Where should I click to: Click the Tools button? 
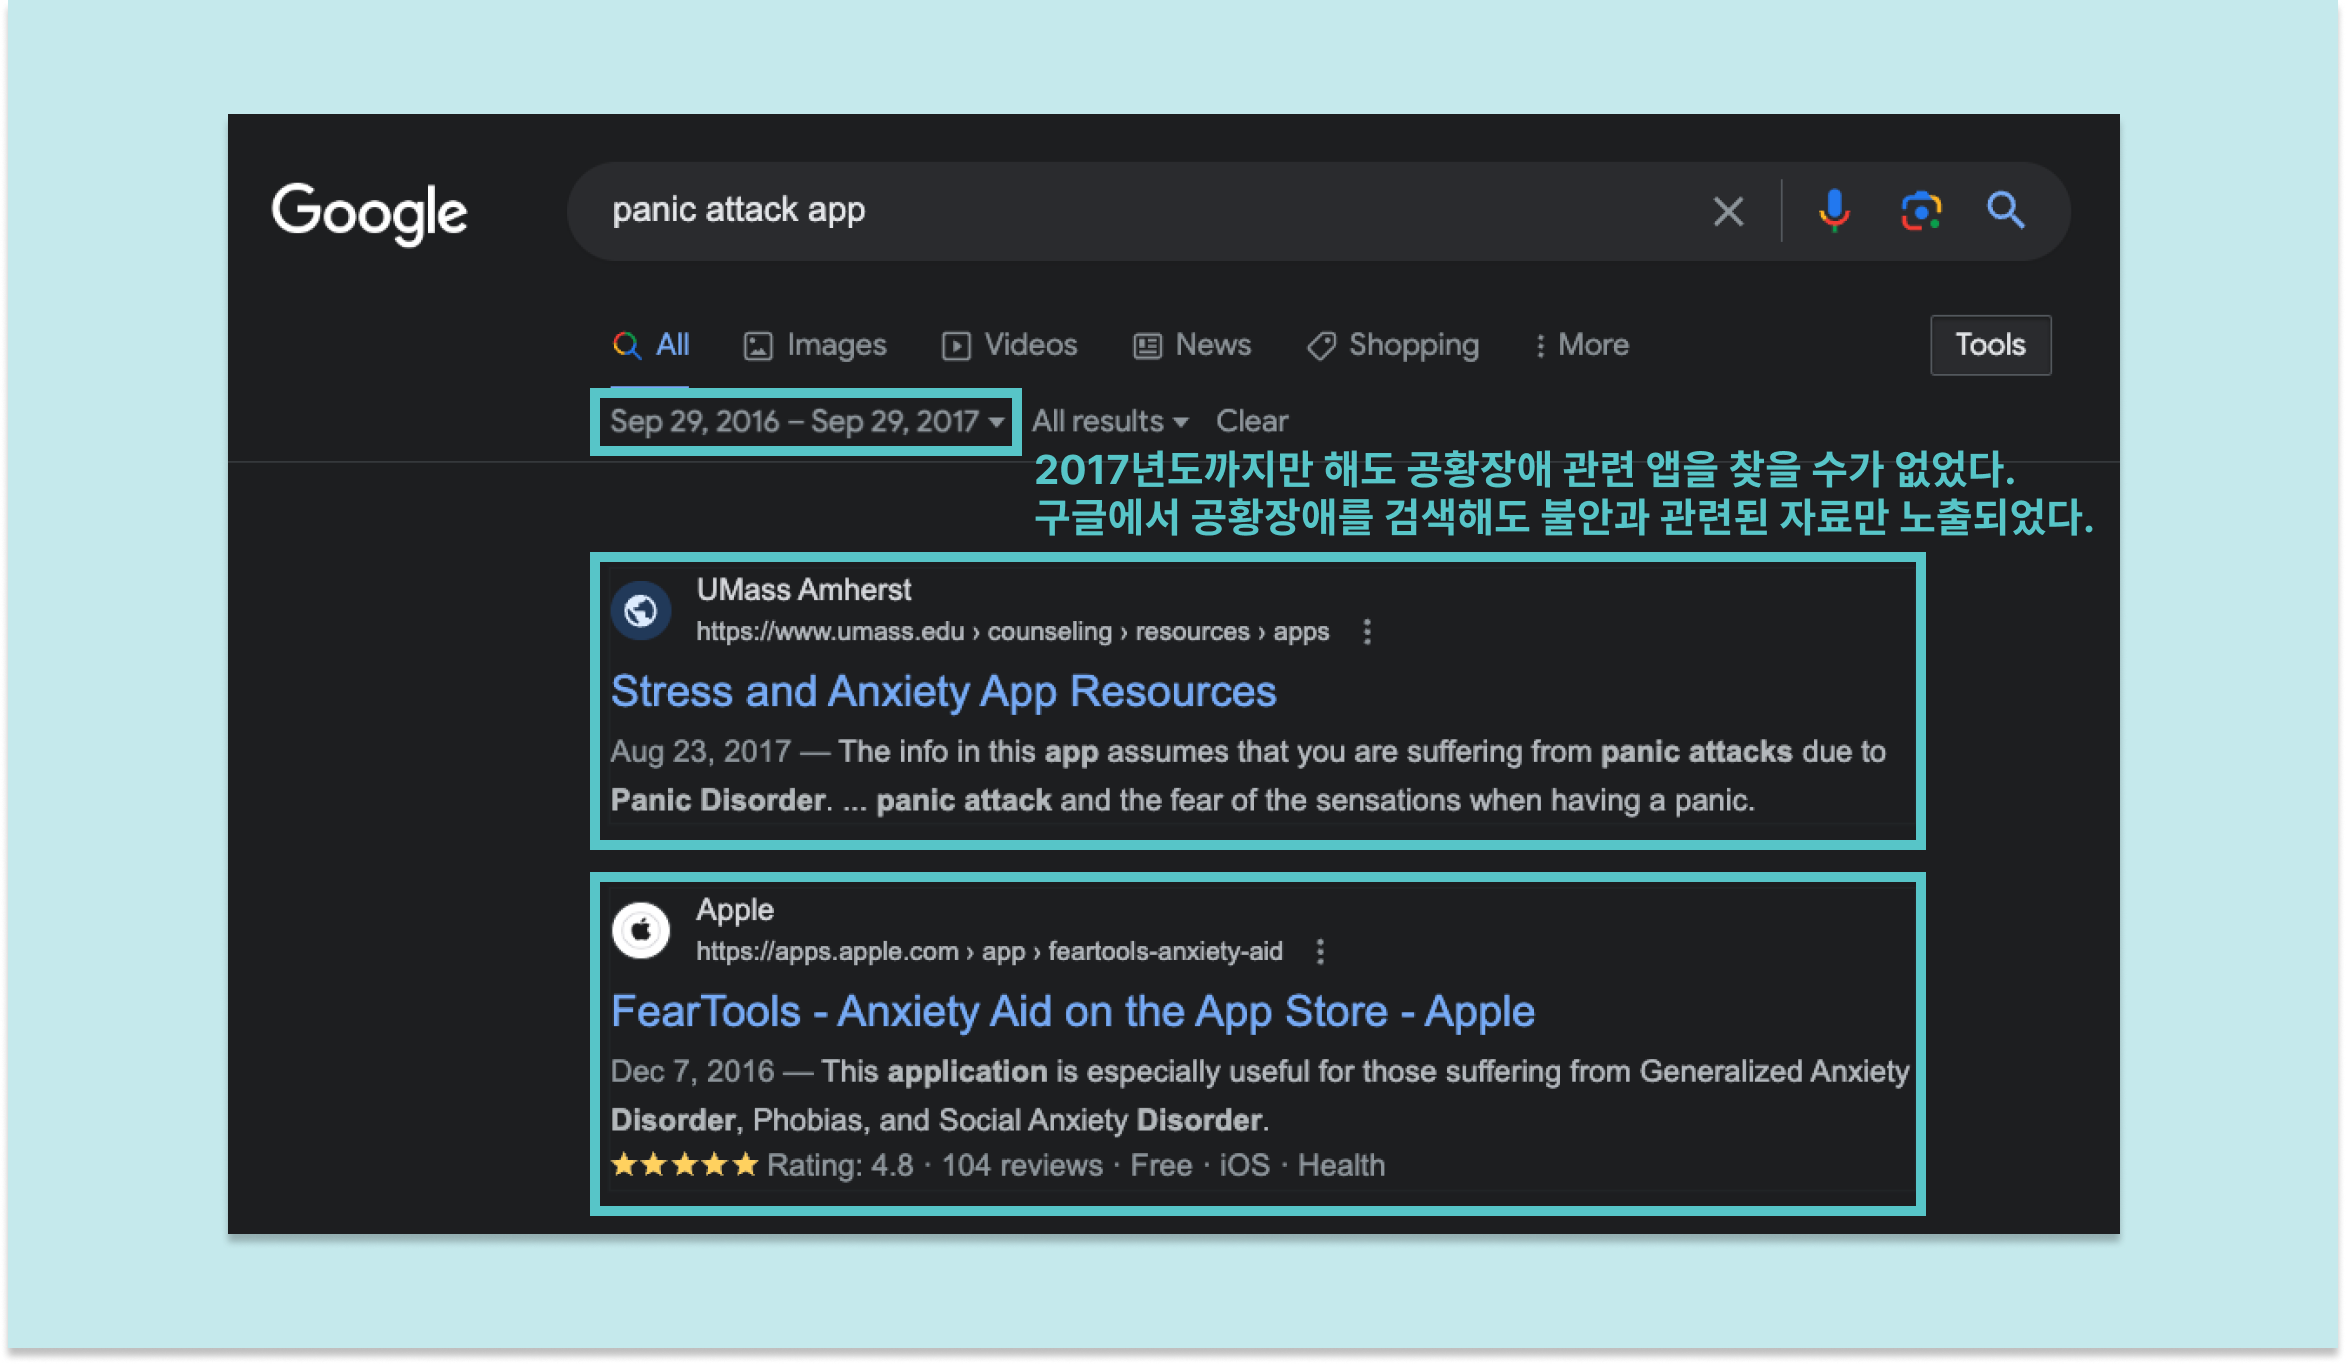tap(1990, 345)
